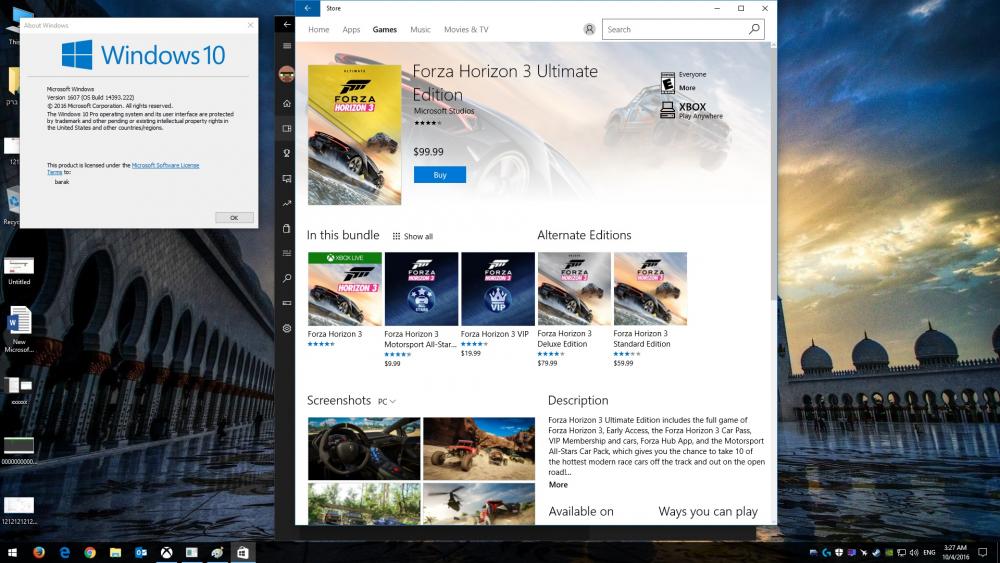Open My games in Xbox app sidebar
Image resolution: width=1000 pixels, height=563 pixels.
click(287, 128)
